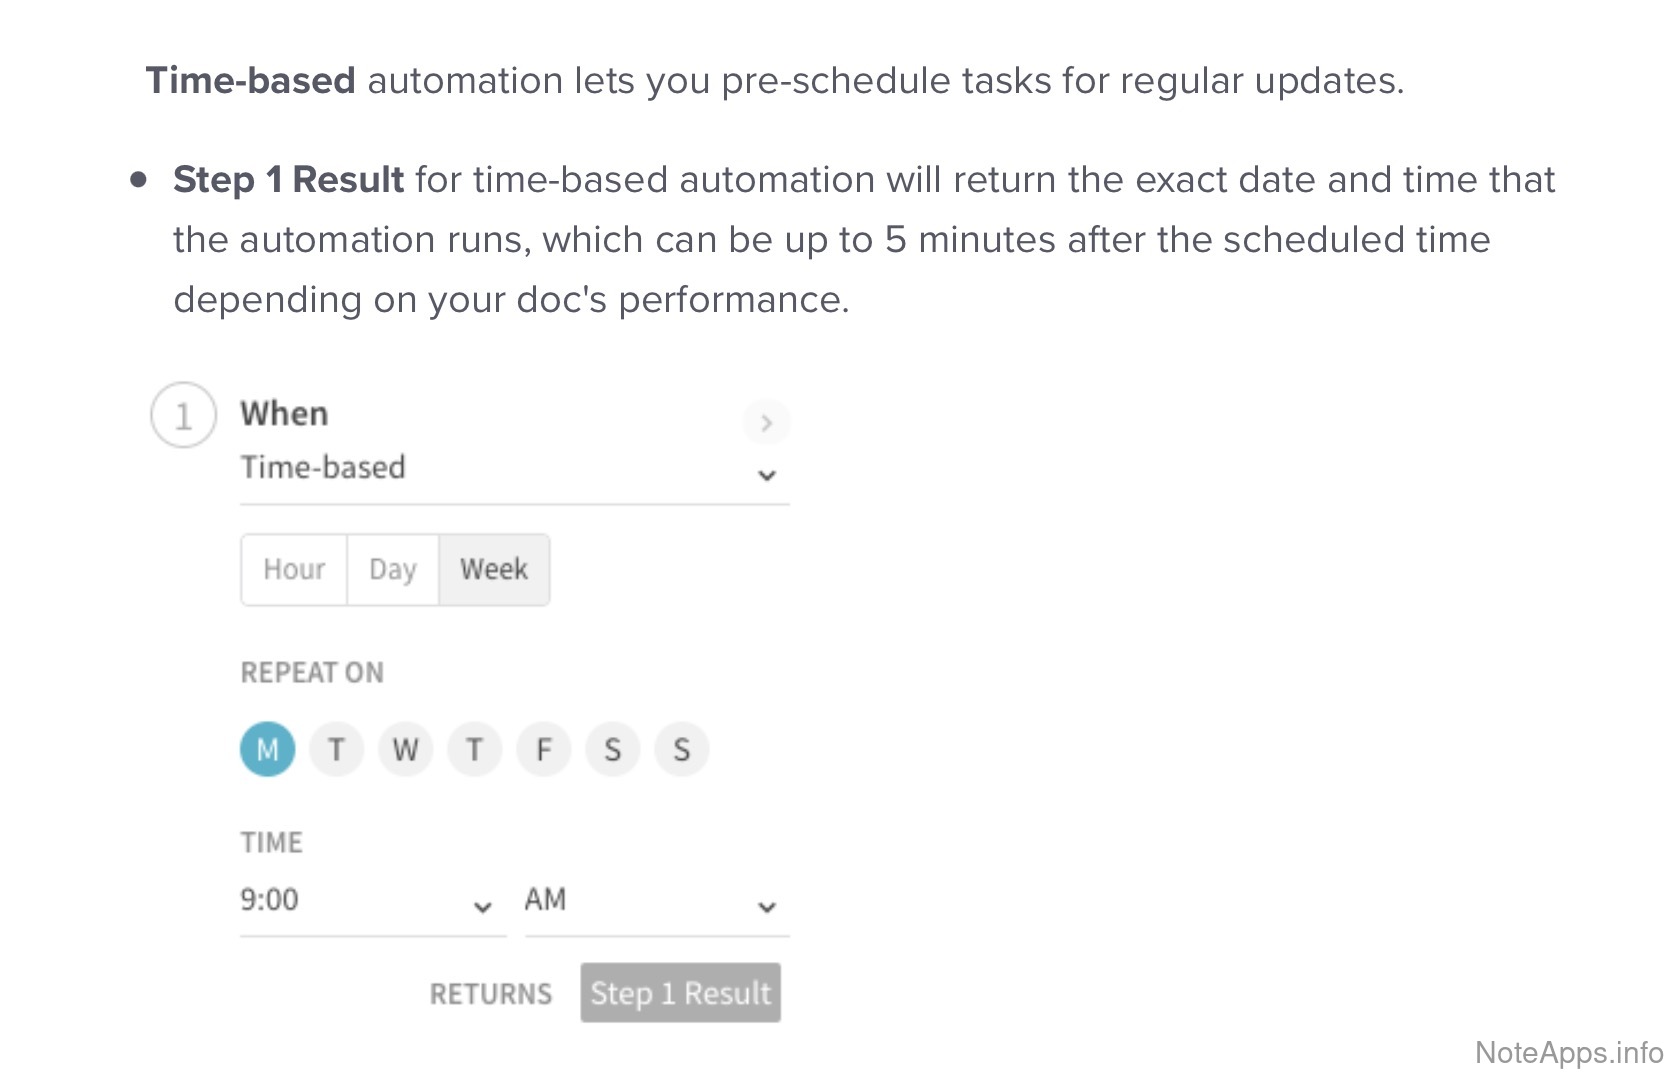Expand the AM/PM selector dropdown
Viewport: 1666px width, 1072px height.
[x=656, y=902]
